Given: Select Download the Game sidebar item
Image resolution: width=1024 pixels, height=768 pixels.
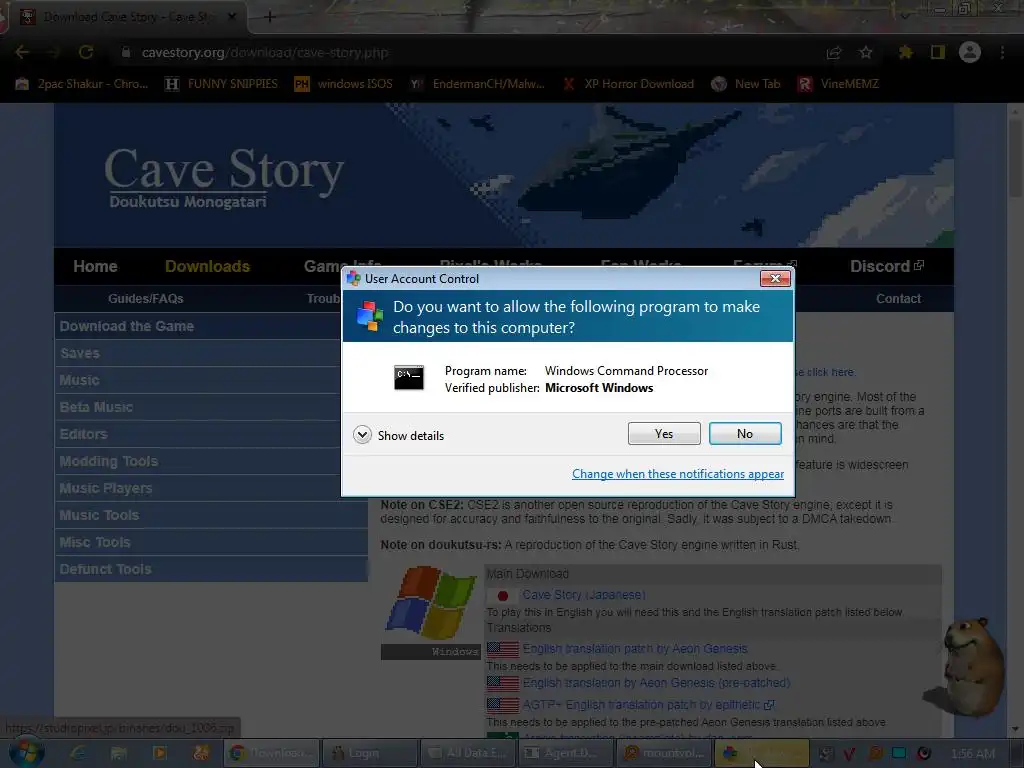Looking at the screenshot, I should tap(210, 326).
